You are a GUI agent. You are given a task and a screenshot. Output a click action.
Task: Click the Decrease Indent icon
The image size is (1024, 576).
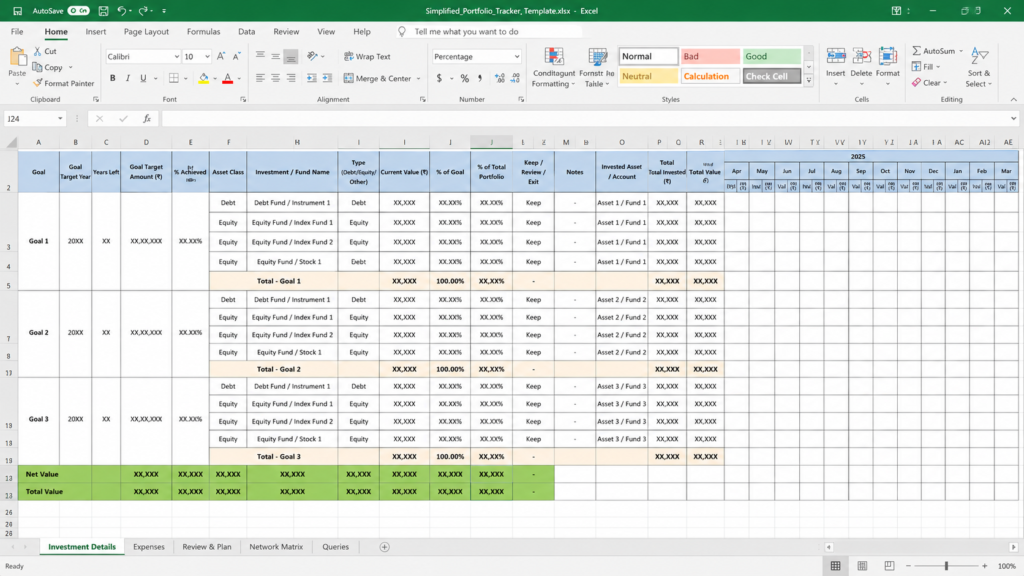(312, 78)
